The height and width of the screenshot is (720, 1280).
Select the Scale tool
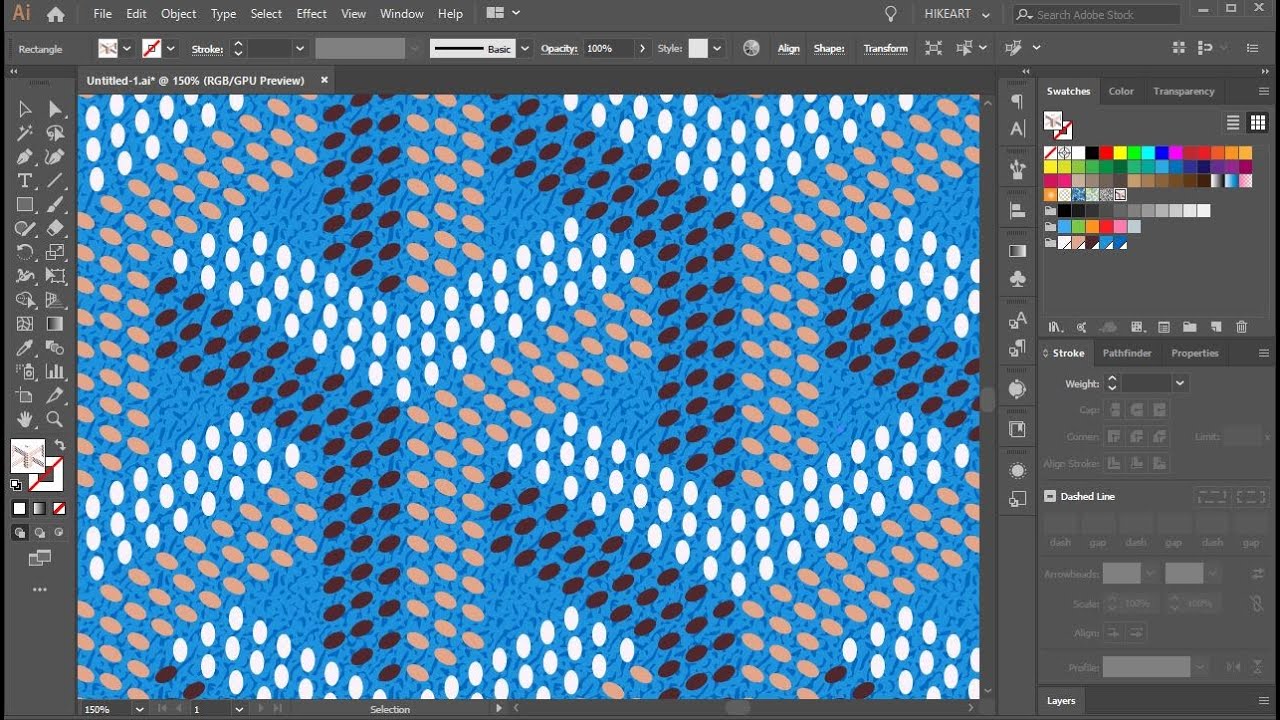[55, 253]
